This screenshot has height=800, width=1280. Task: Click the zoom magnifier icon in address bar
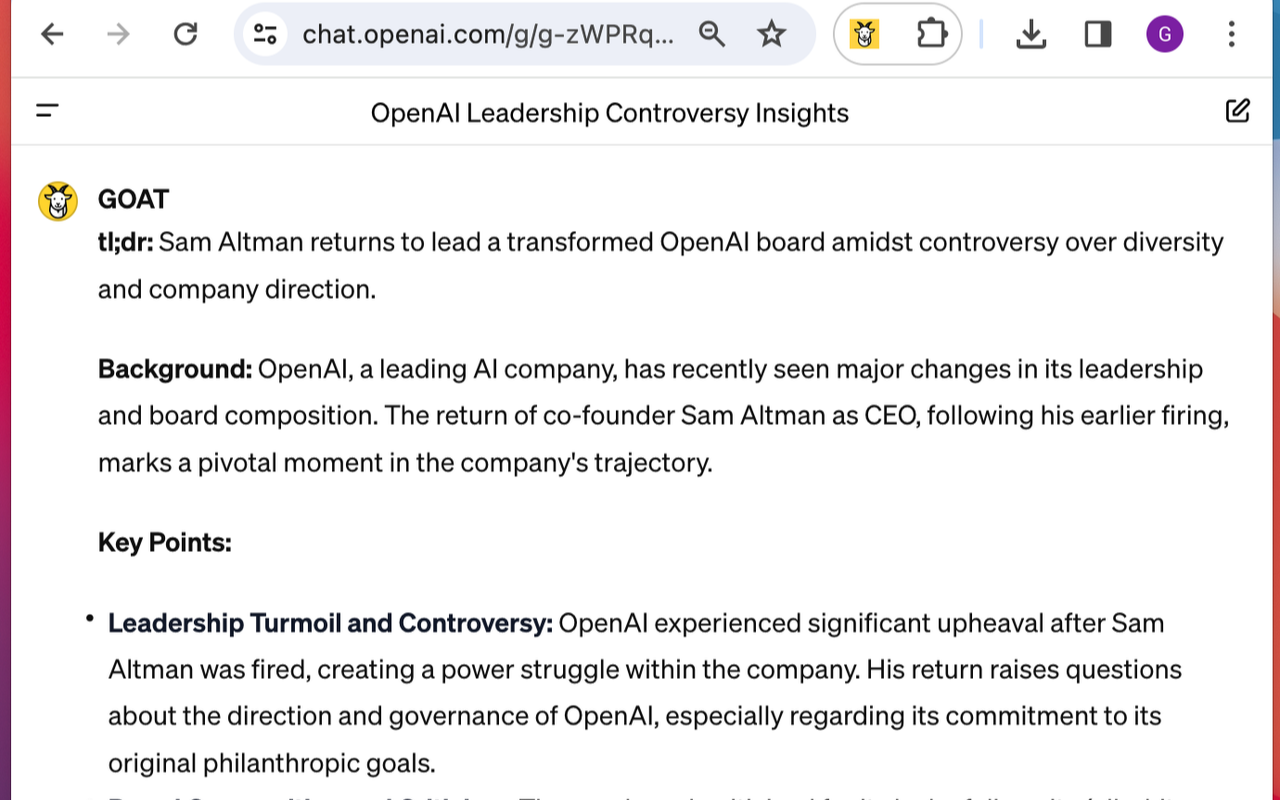click(x=712, y=35)
